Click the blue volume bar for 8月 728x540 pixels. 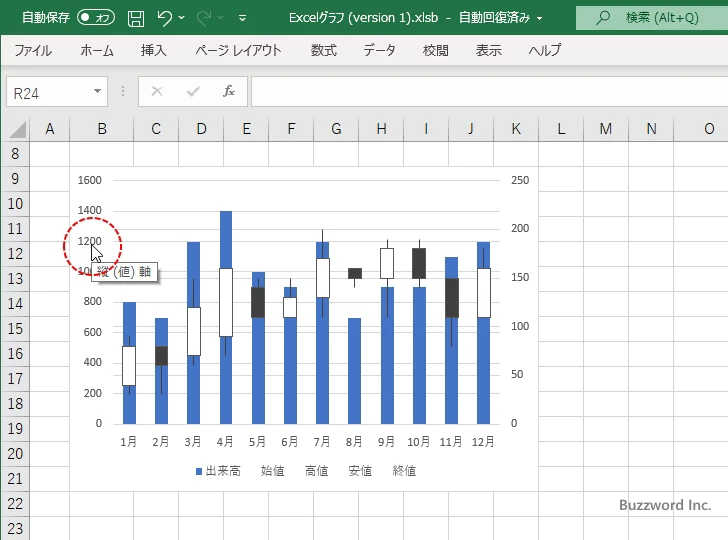click(355, 371)
